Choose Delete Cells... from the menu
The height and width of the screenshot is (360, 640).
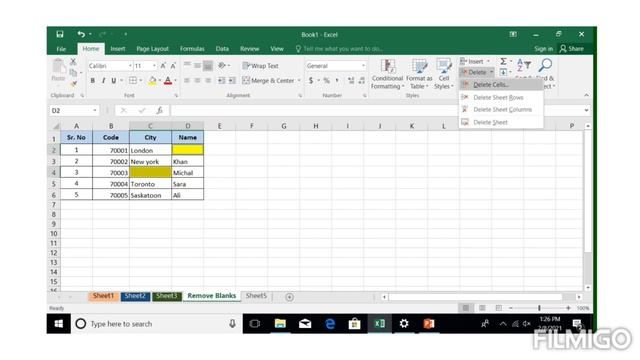(x=501, y=85)
